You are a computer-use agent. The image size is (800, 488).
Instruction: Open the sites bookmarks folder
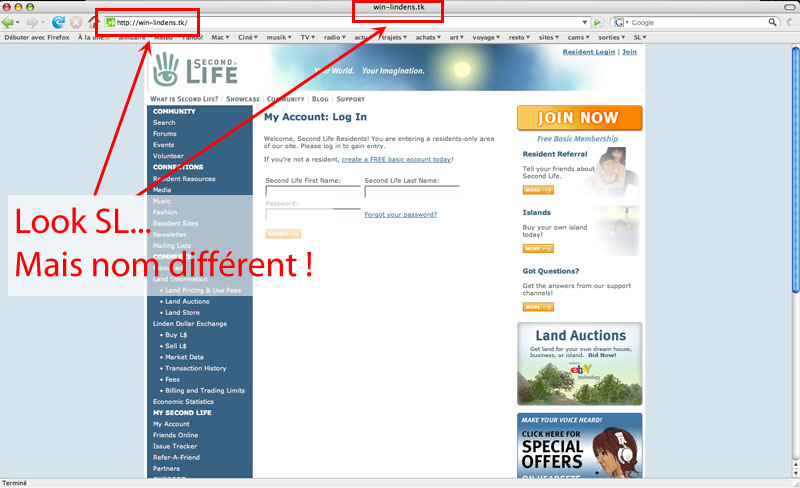[548, 37]
